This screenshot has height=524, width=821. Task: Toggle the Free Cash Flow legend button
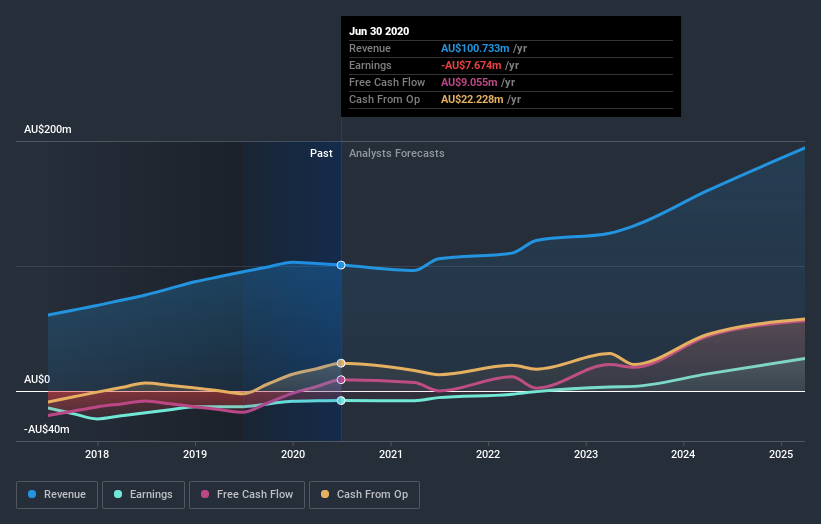pos(247,495)
